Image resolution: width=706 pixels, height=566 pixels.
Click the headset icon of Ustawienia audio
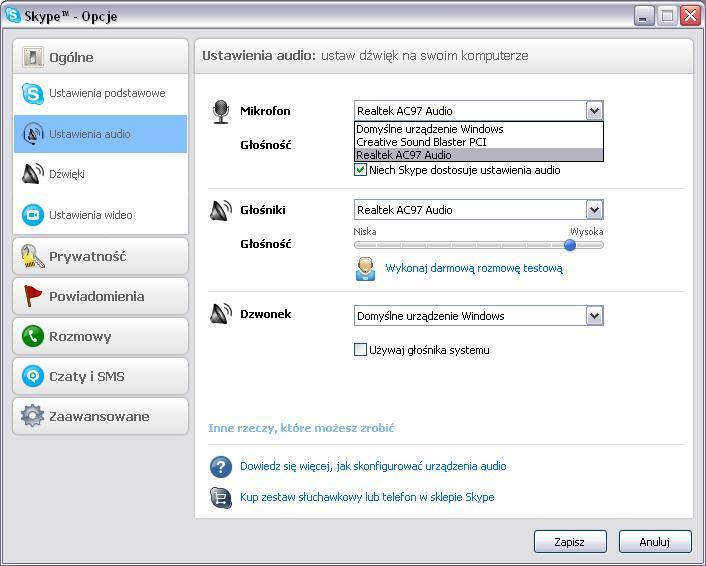coord(33,134)
